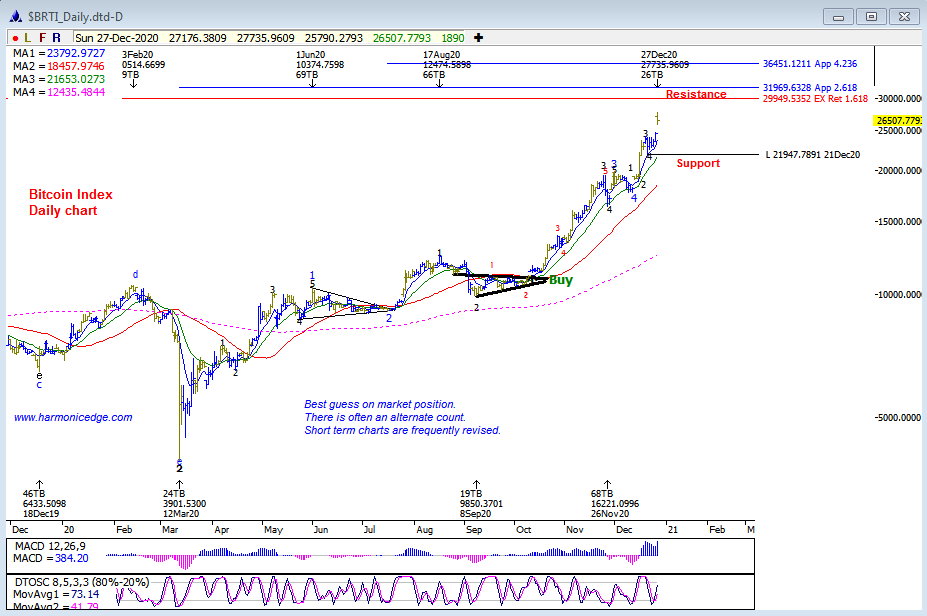Click the DTOSC 8,5,3,3 indicator label
Viewport: 927px width, 616px height.
tap(82, 582)
